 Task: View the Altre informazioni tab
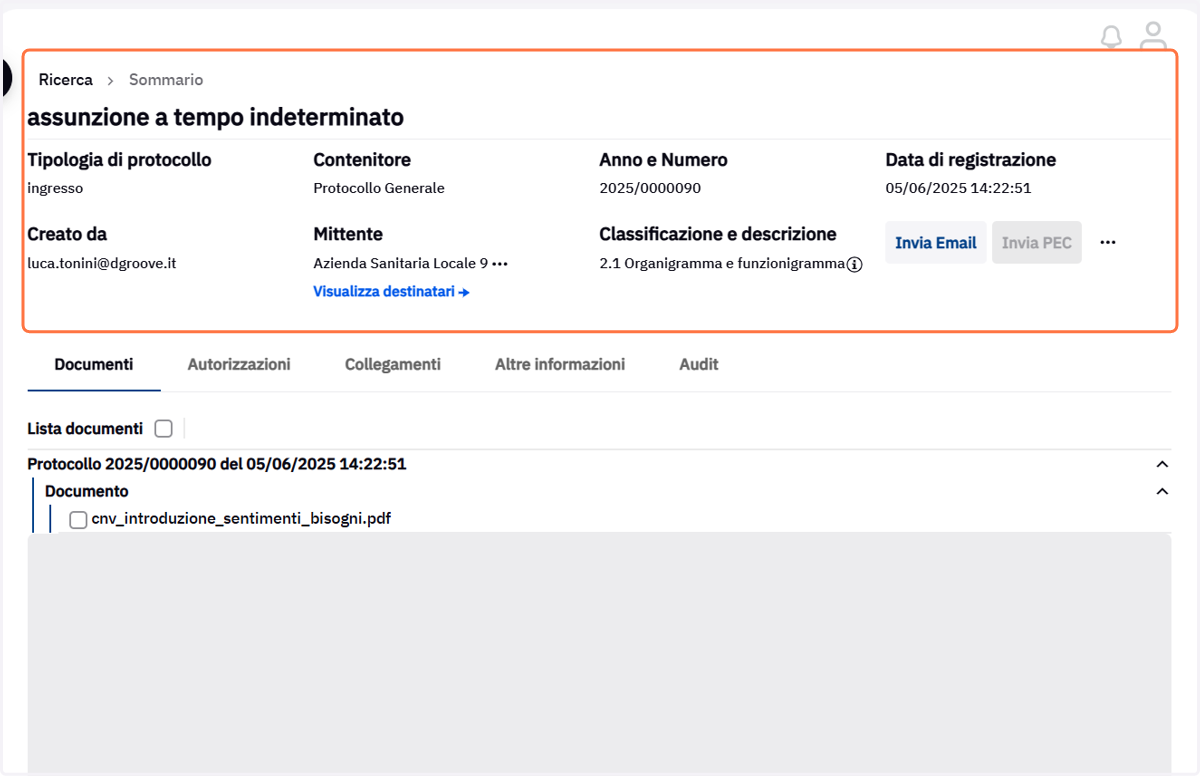560,365
